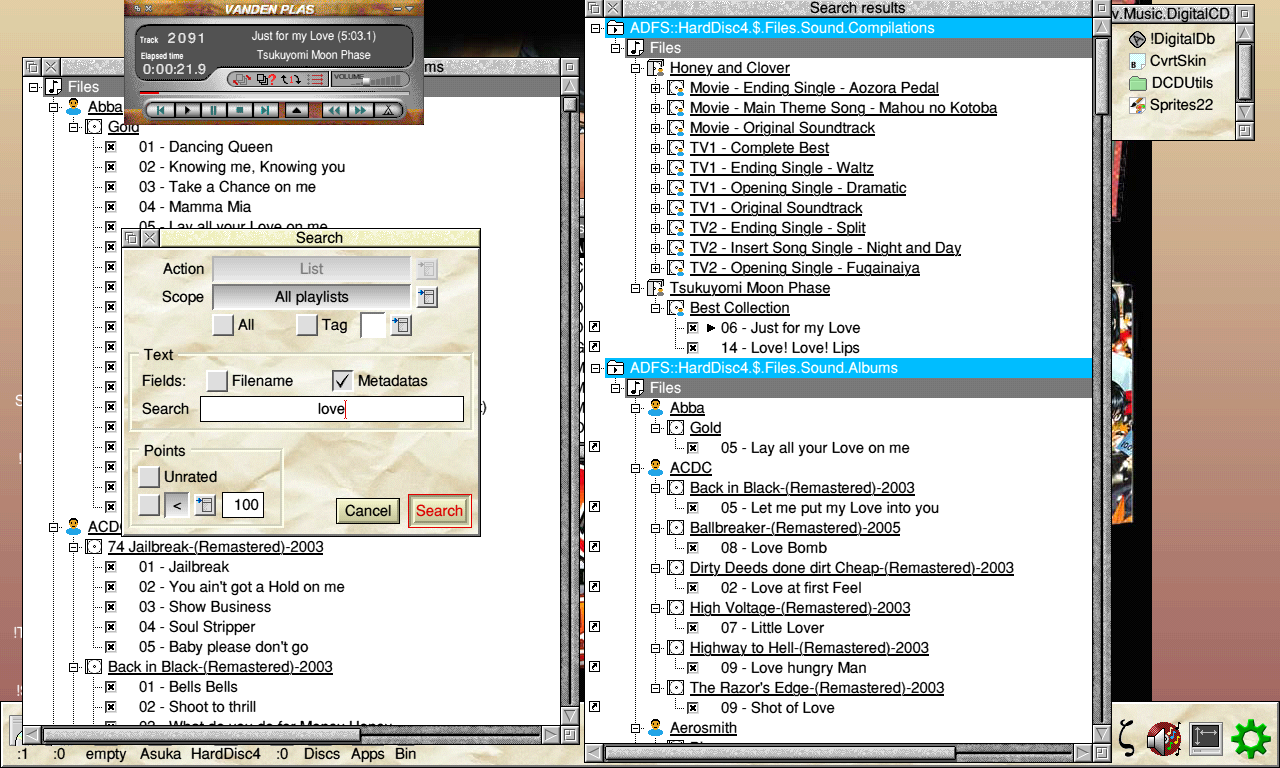Toggle the repeat-one icon in the player

[x=290, y=79]
